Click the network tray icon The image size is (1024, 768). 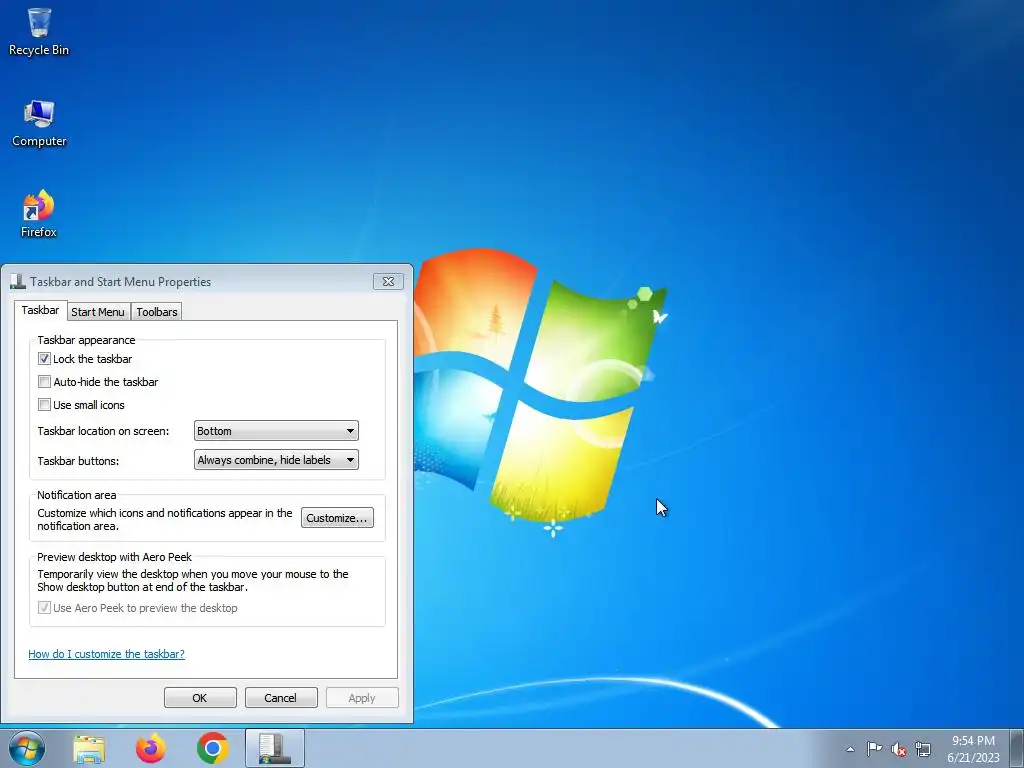[x=923, y=749]
